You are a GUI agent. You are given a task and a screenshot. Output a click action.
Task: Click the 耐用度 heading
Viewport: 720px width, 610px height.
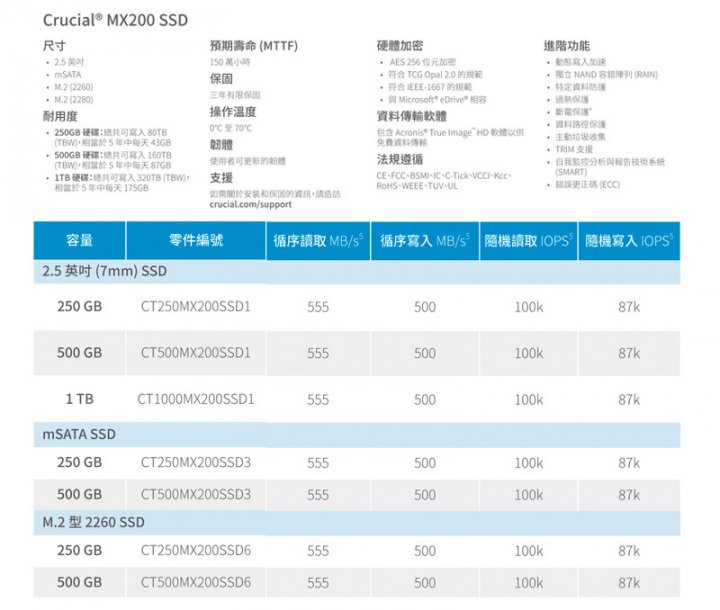(60, 117)
